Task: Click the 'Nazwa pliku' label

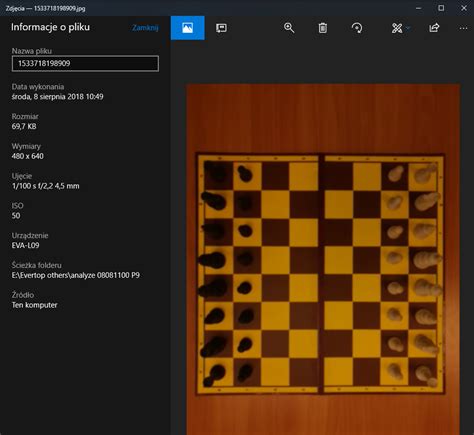Action: (32, 51)
